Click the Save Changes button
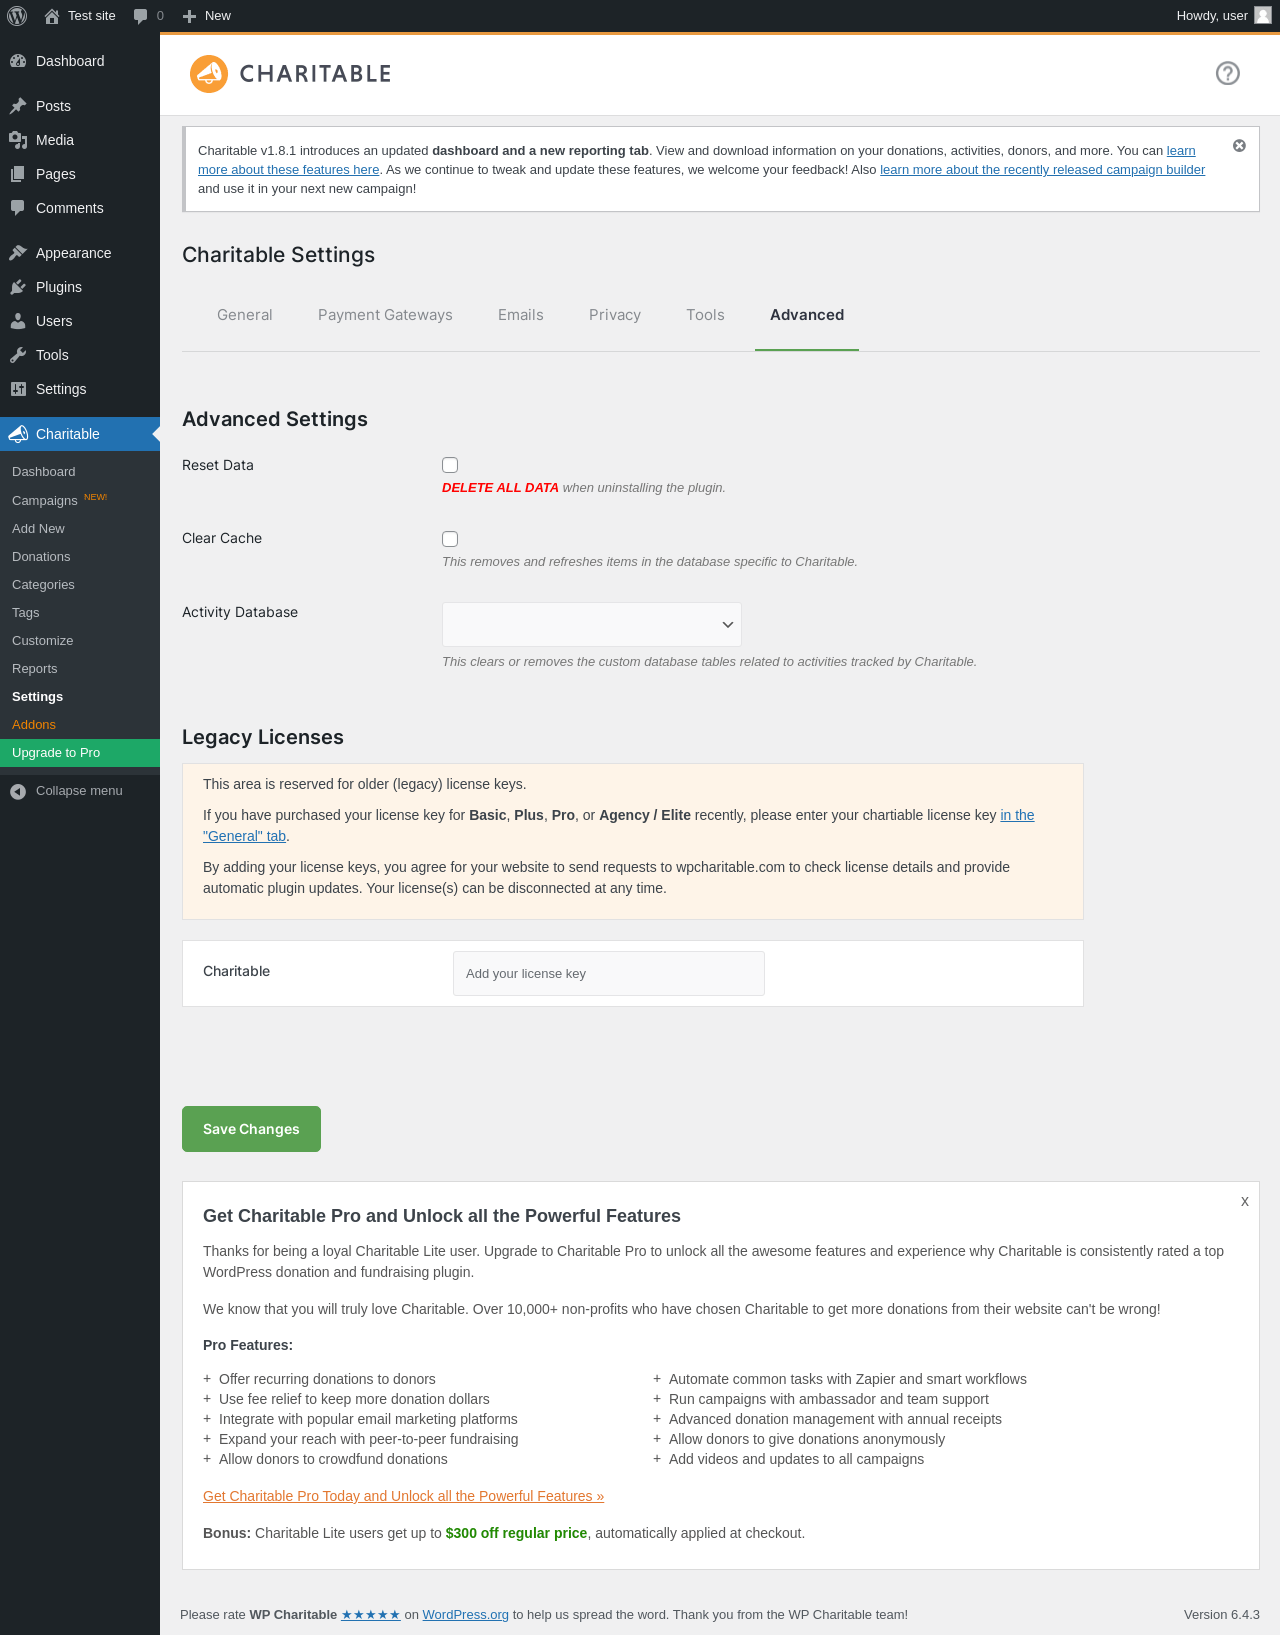This screenshot has height=1635, width=1280. click(251, 1129)
